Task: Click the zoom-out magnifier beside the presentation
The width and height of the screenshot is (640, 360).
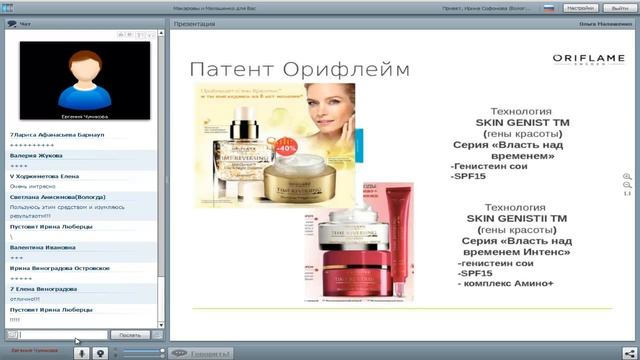Action: tap(627, 185)
